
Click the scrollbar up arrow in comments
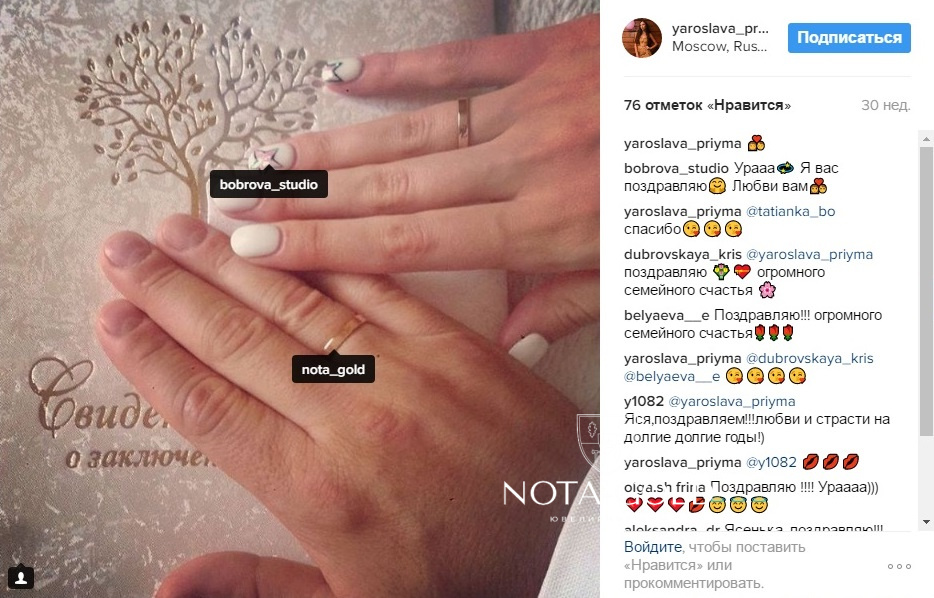(x=926, y=139)
